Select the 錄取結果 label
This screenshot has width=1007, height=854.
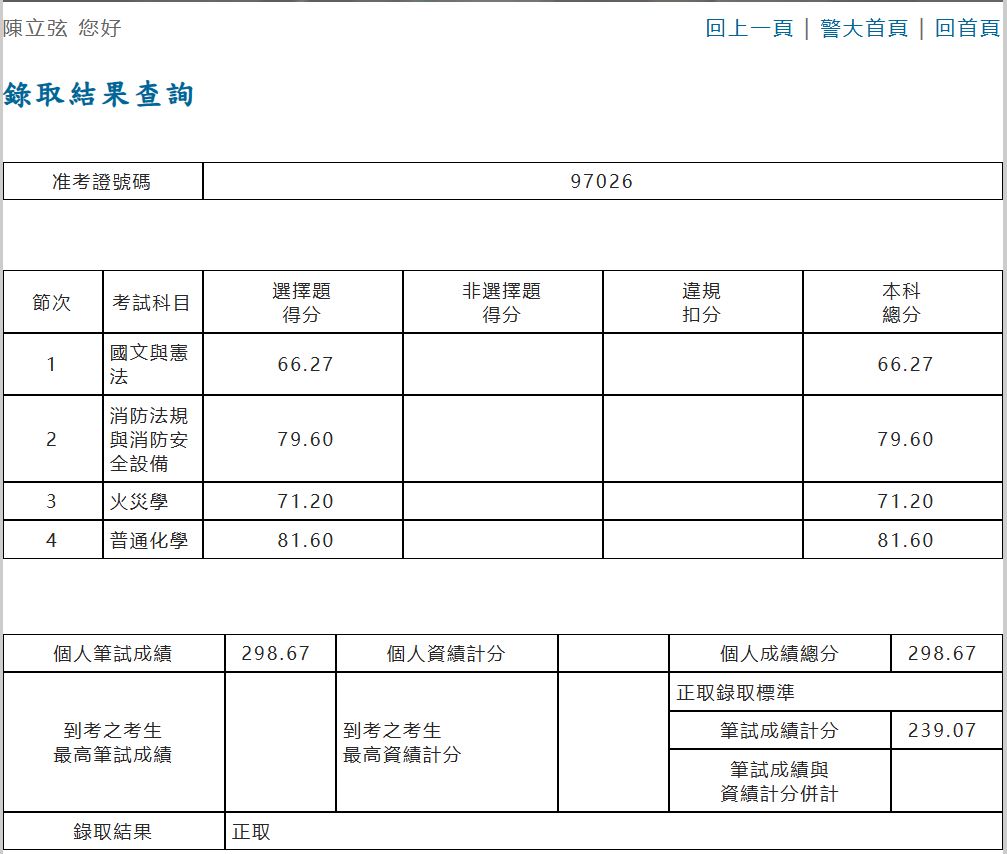pyautogui.click(x=113, y=832)
